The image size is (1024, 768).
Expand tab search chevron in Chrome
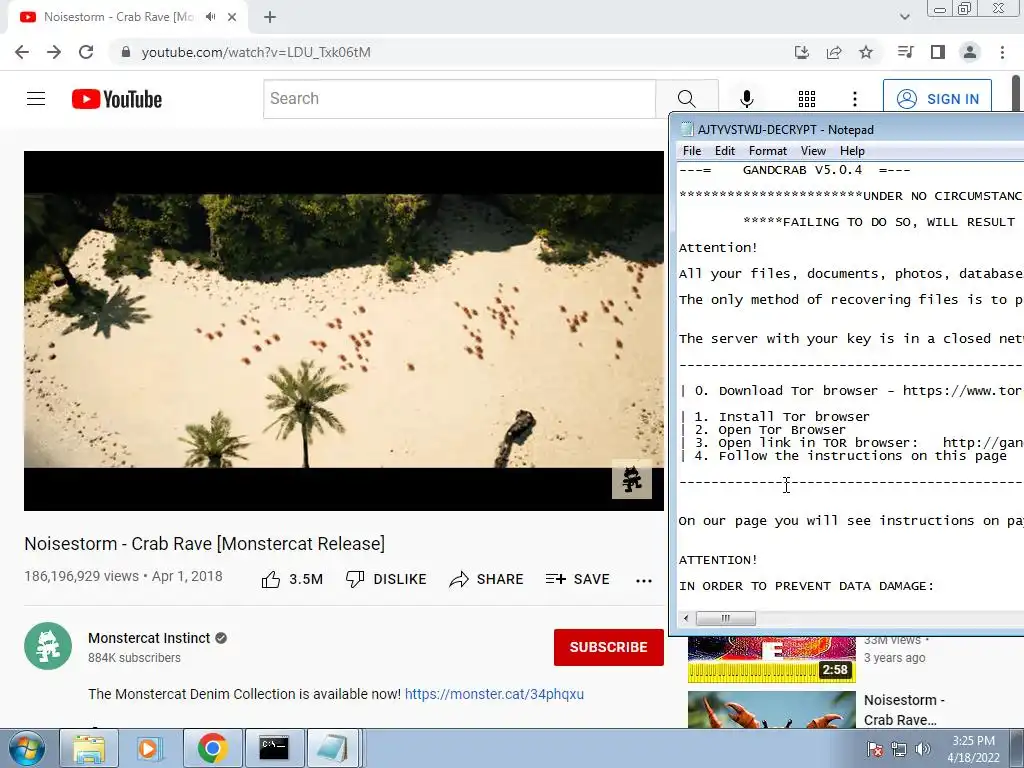coord(904,17)
